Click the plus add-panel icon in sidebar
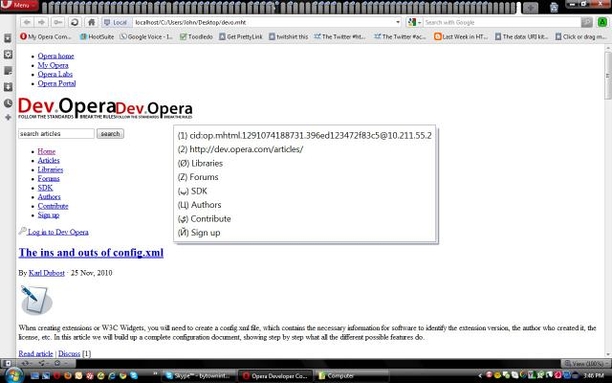 [x=8, y=117]
